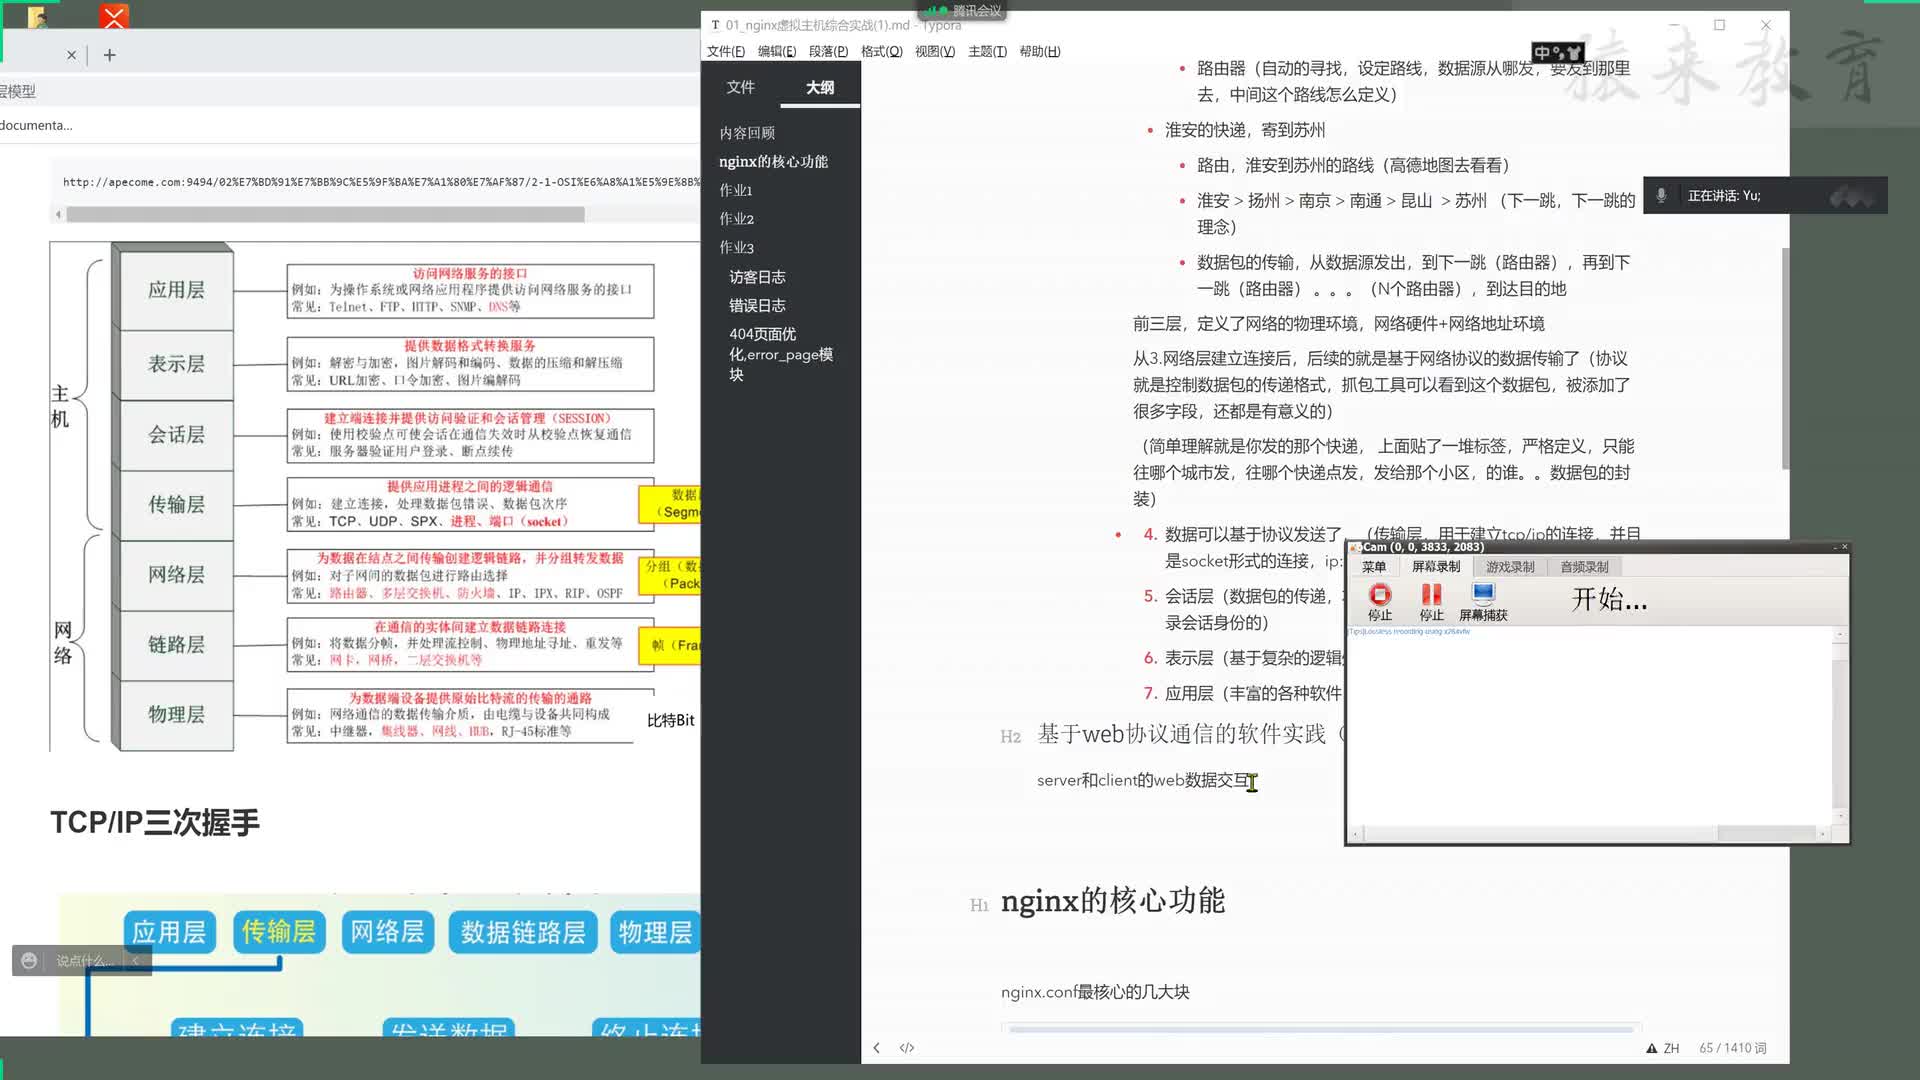Collapse Typora sidebar with the left arrow
The height and width of the screenshot is (1080, 1920).
tap(877, 1048)
